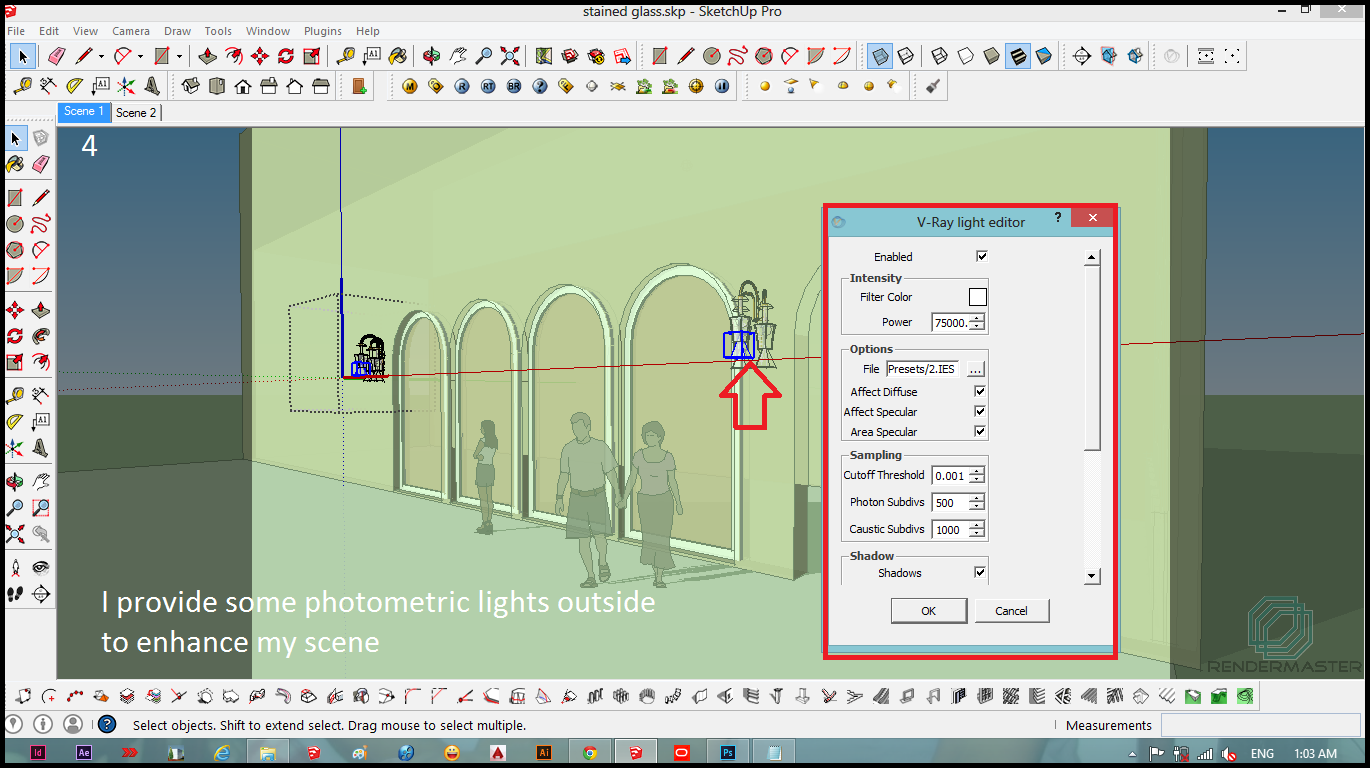
Task: Activate the Offset tool in left toolbar
Action: point(41,361)
